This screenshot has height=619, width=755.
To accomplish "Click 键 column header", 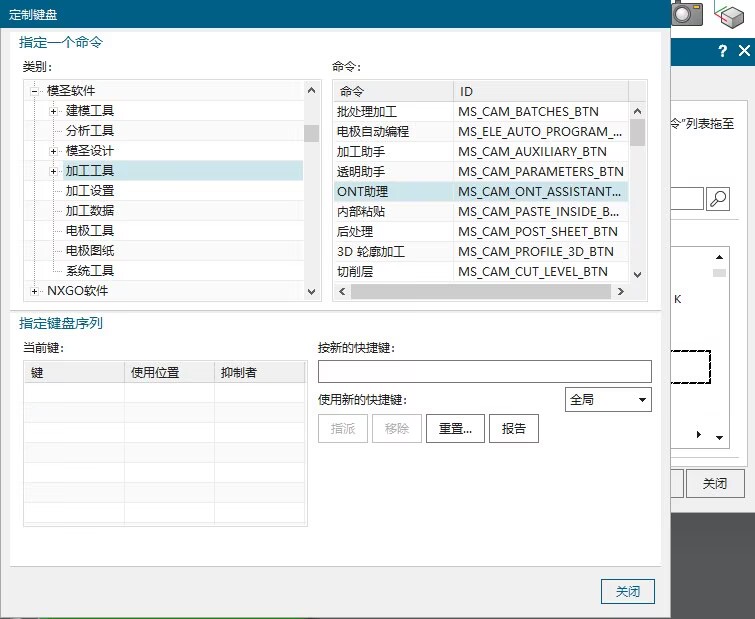I will (74, 372).
